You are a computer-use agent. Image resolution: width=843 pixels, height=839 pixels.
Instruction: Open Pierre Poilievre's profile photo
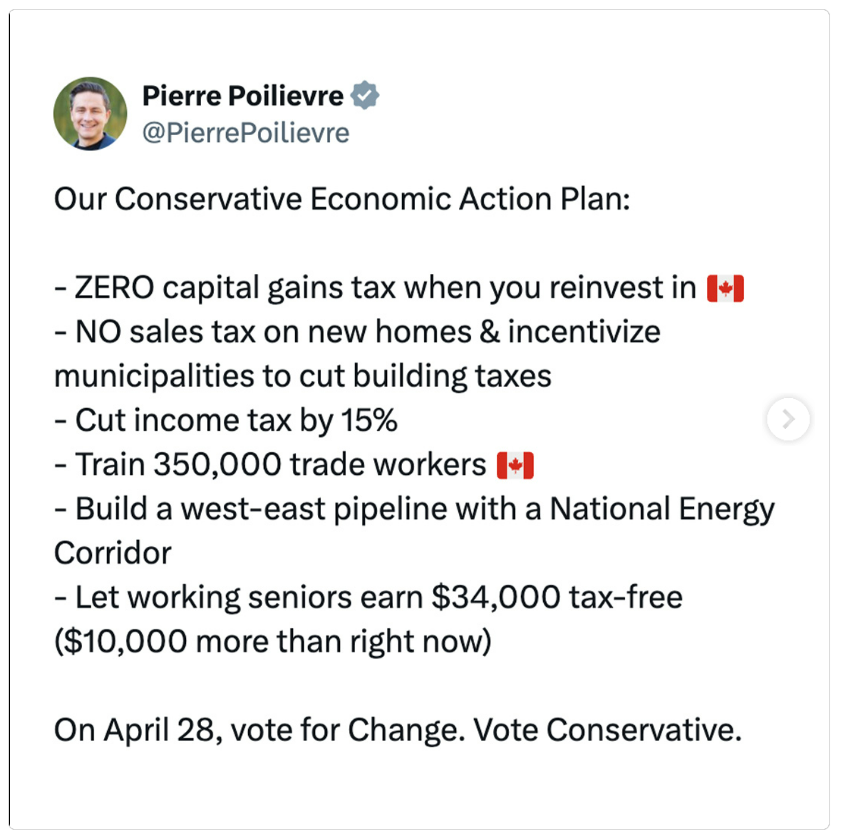[90, 113]
